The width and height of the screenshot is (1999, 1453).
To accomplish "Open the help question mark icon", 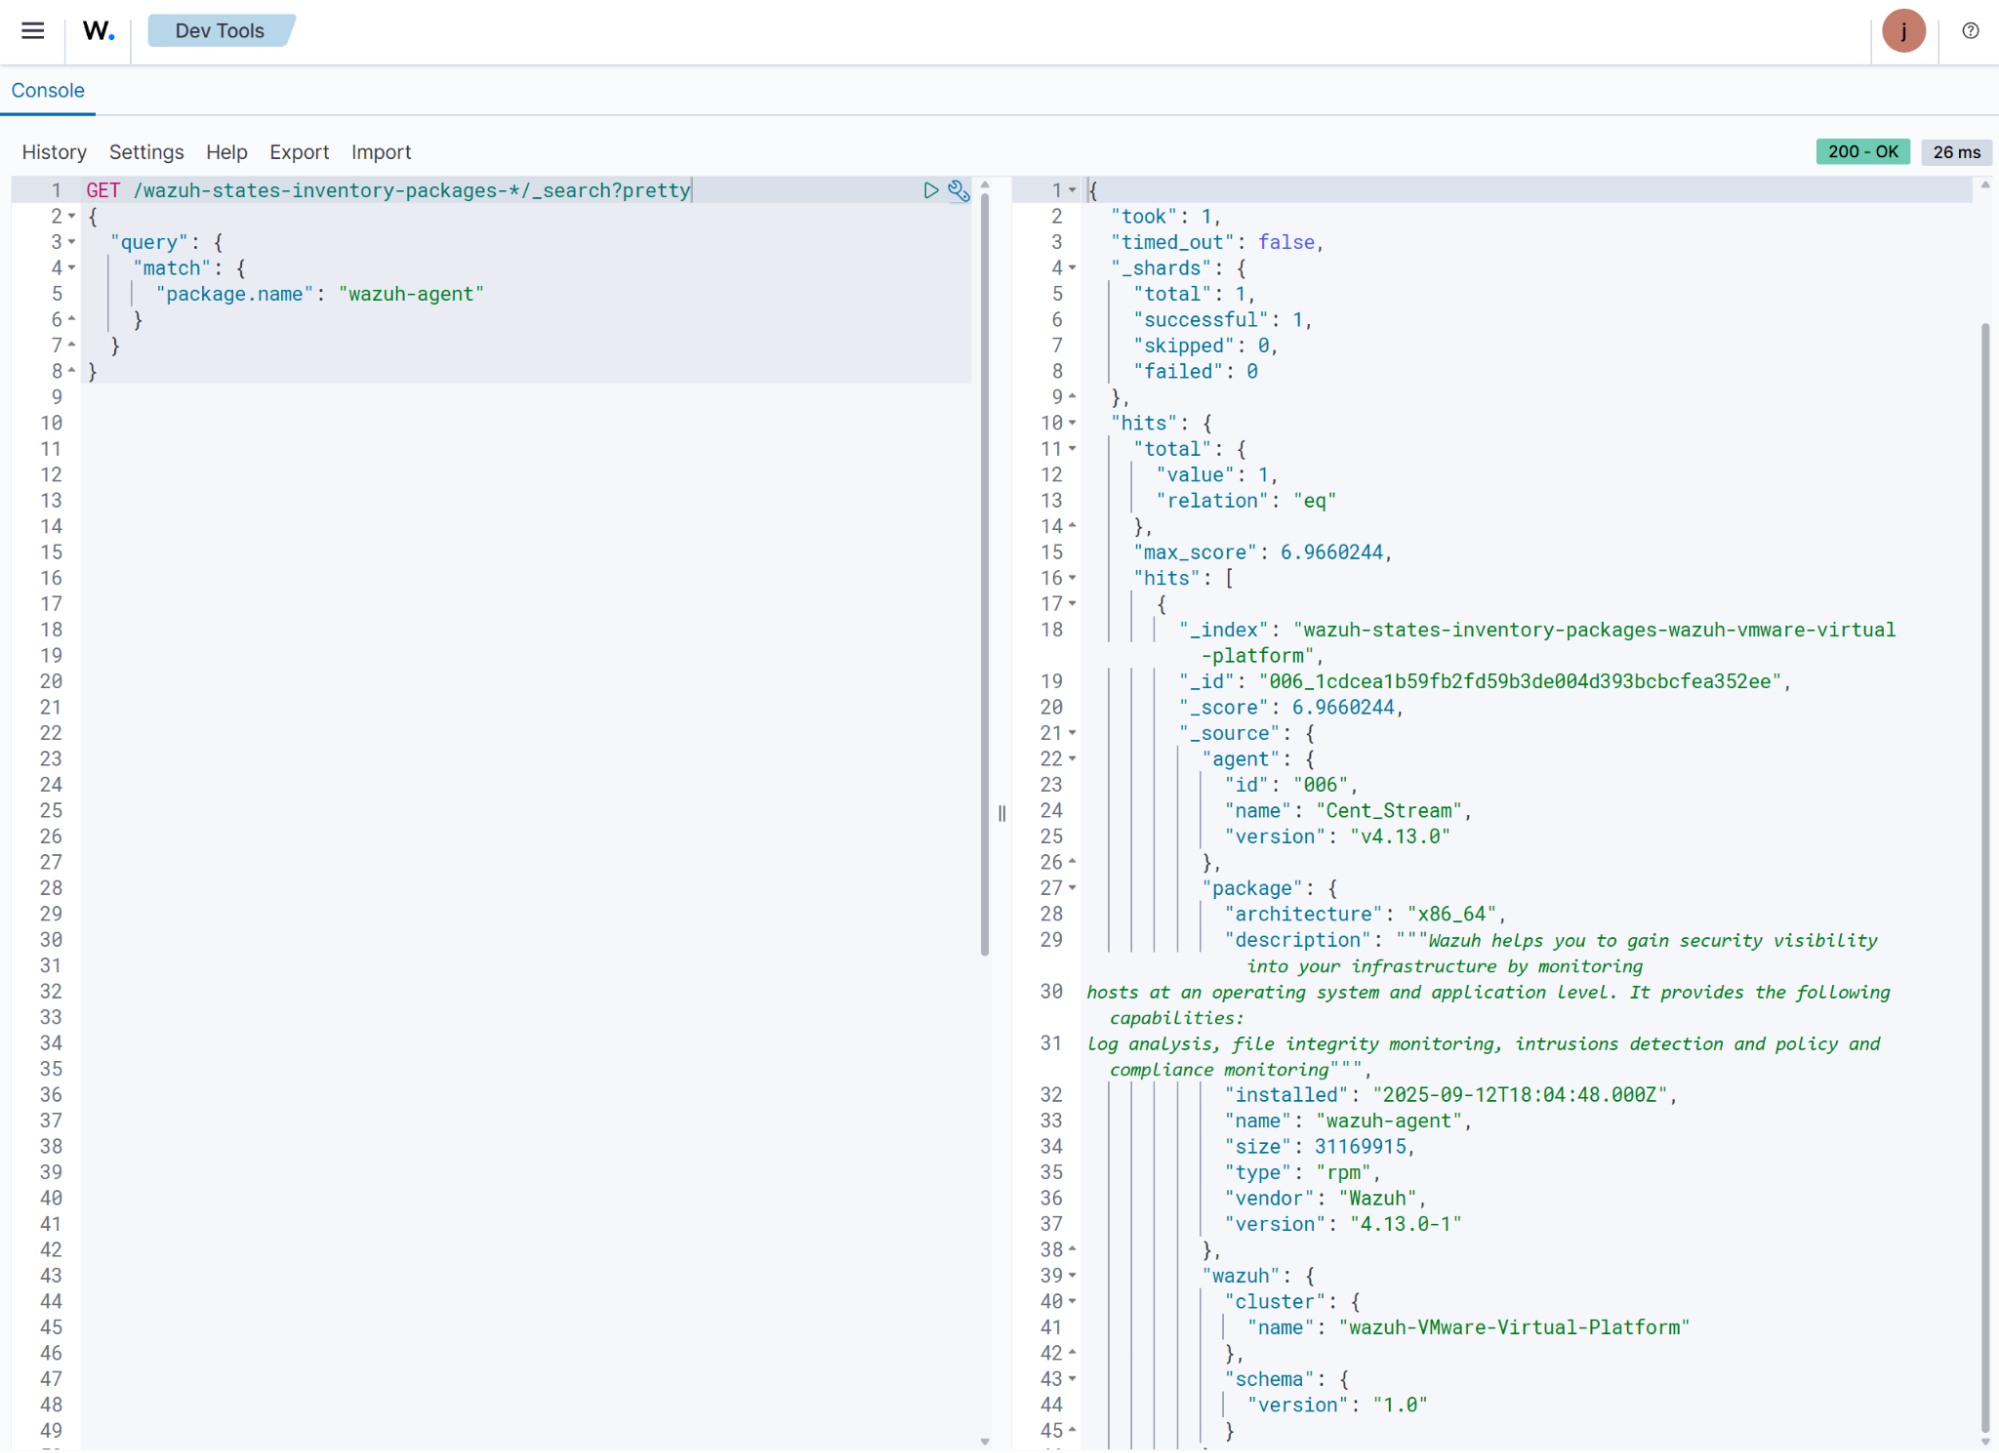I will (x=1970, y=31).
